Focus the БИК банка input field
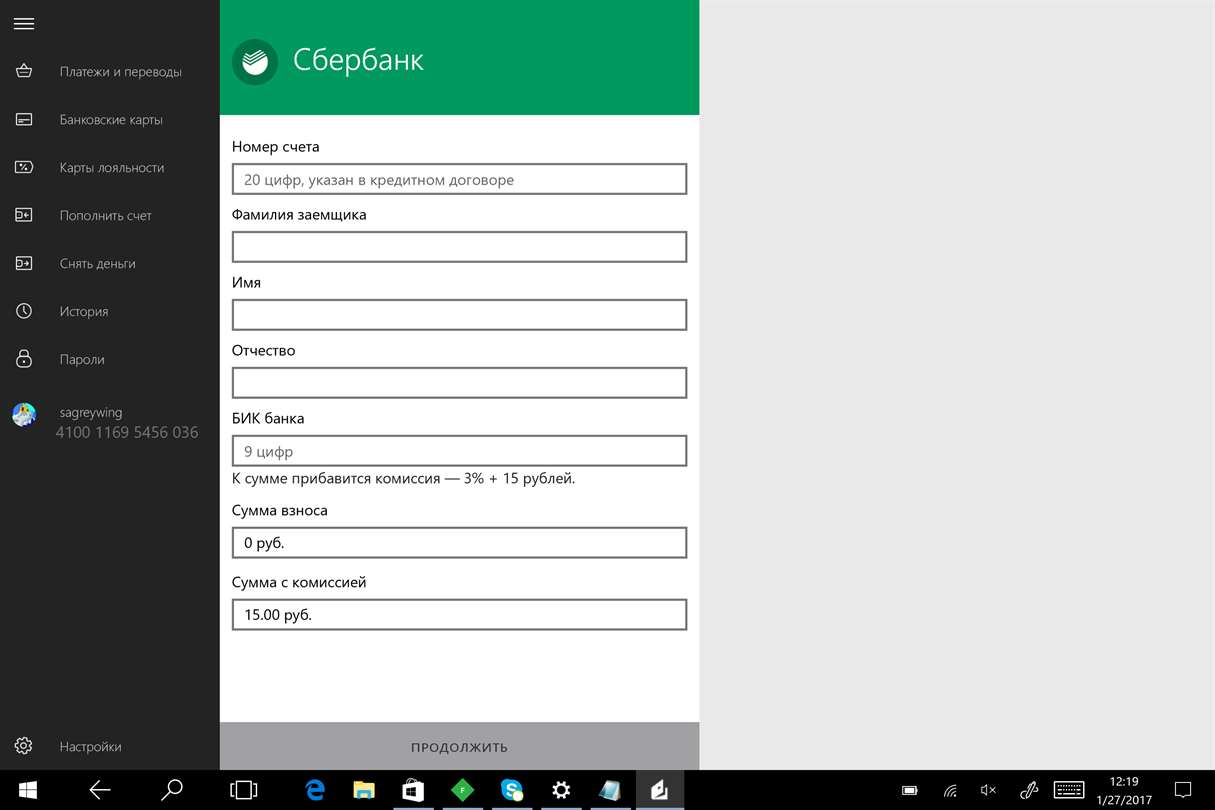 [459, 451]
